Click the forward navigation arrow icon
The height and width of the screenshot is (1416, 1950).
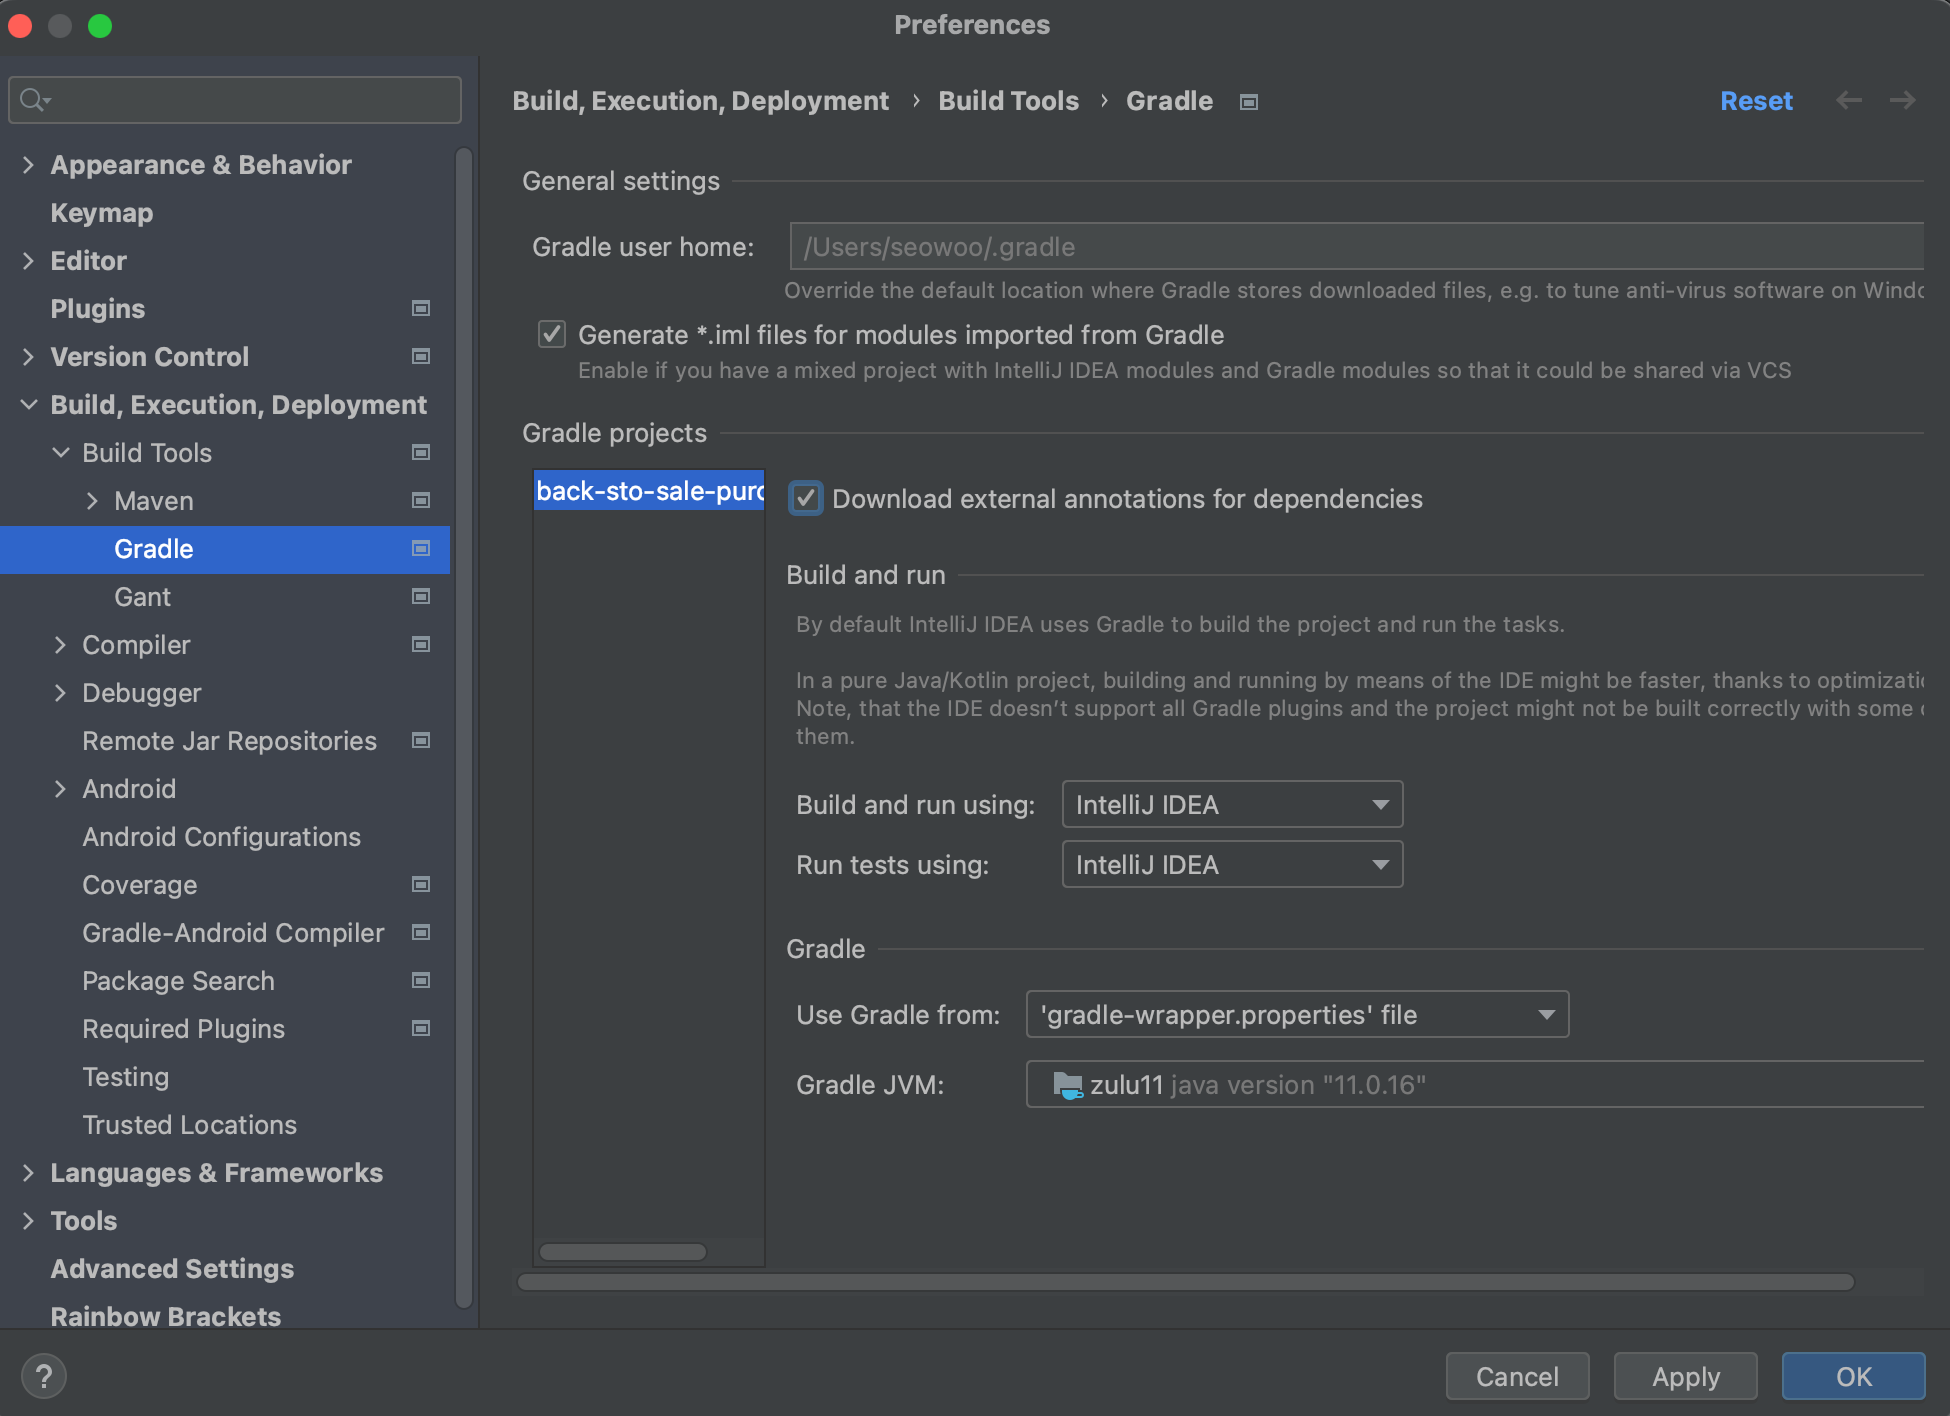1902,100
